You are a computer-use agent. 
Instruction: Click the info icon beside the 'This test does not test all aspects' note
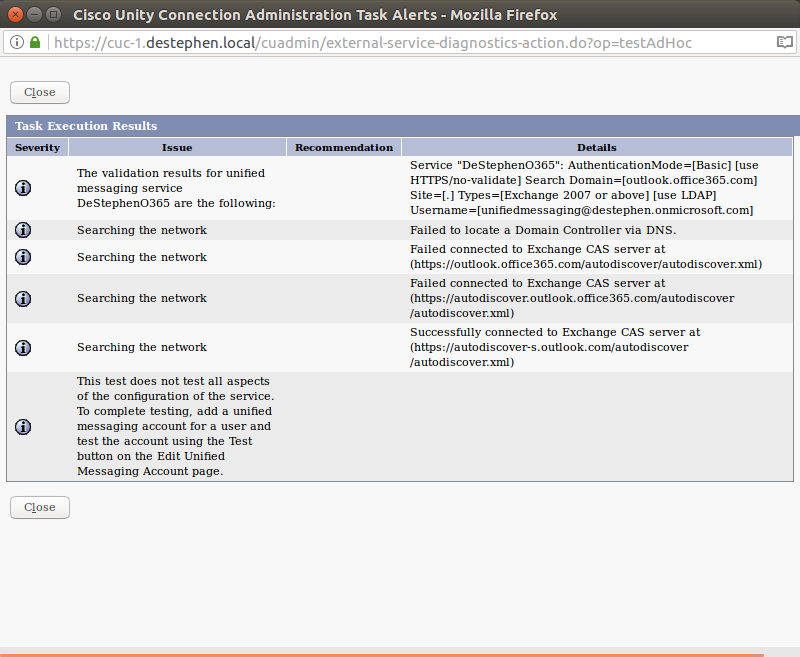23,426
